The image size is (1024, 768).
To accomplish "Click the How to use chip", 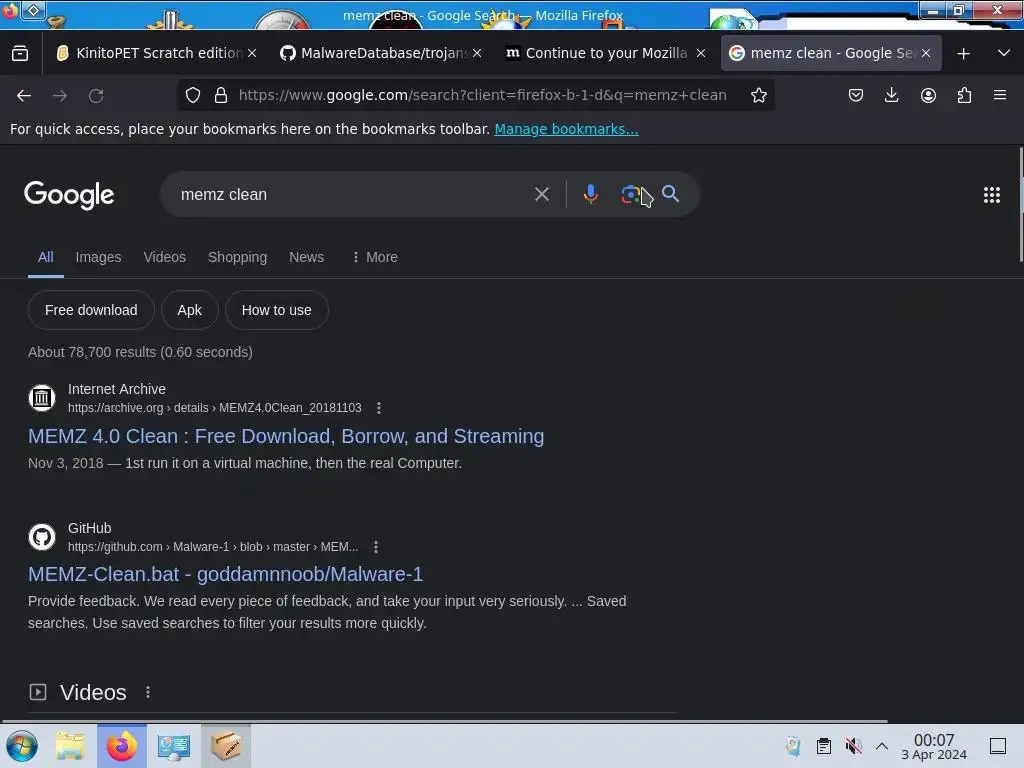I will (x=277, y=310).
